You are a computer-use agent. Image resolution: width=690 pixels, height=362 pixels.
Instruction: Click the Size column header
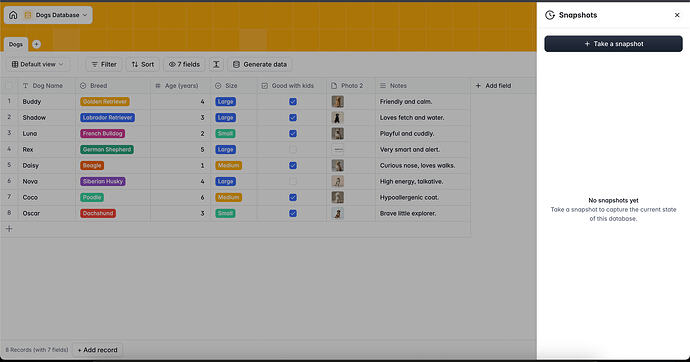coord(234,86)
